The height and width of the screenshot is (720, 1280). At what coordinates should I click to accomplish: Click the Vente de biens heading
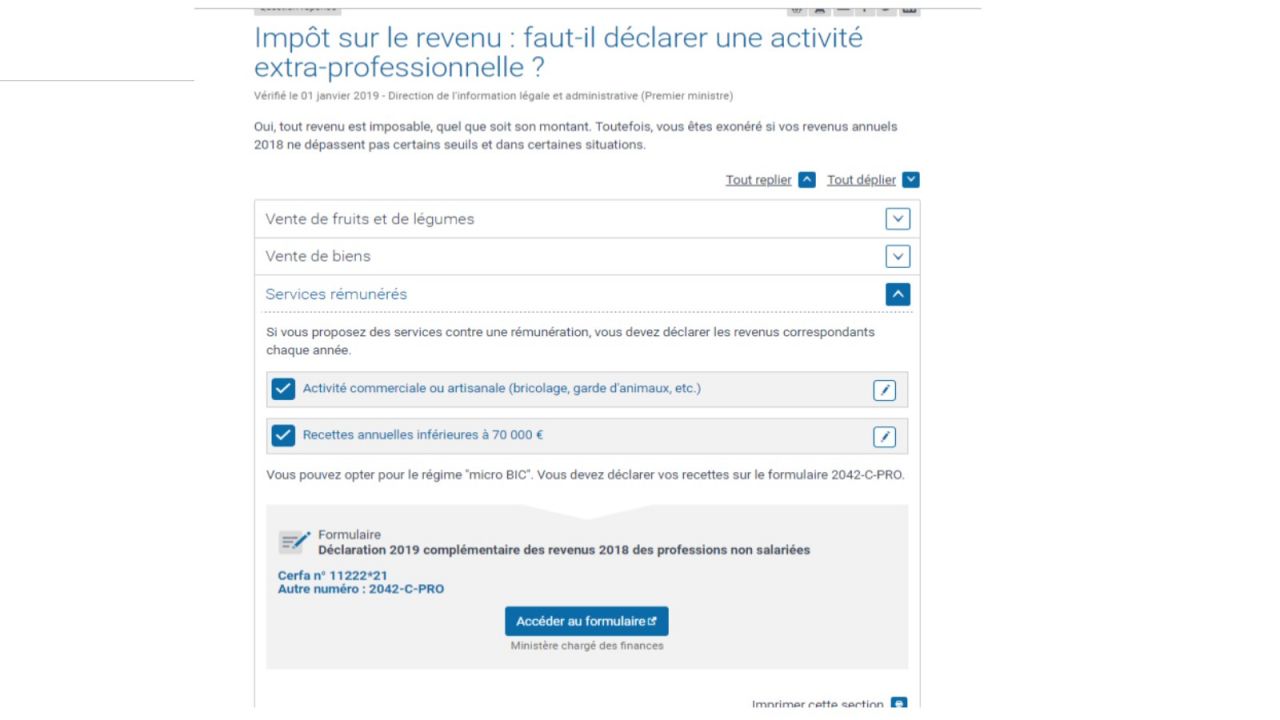pos(318,256)
